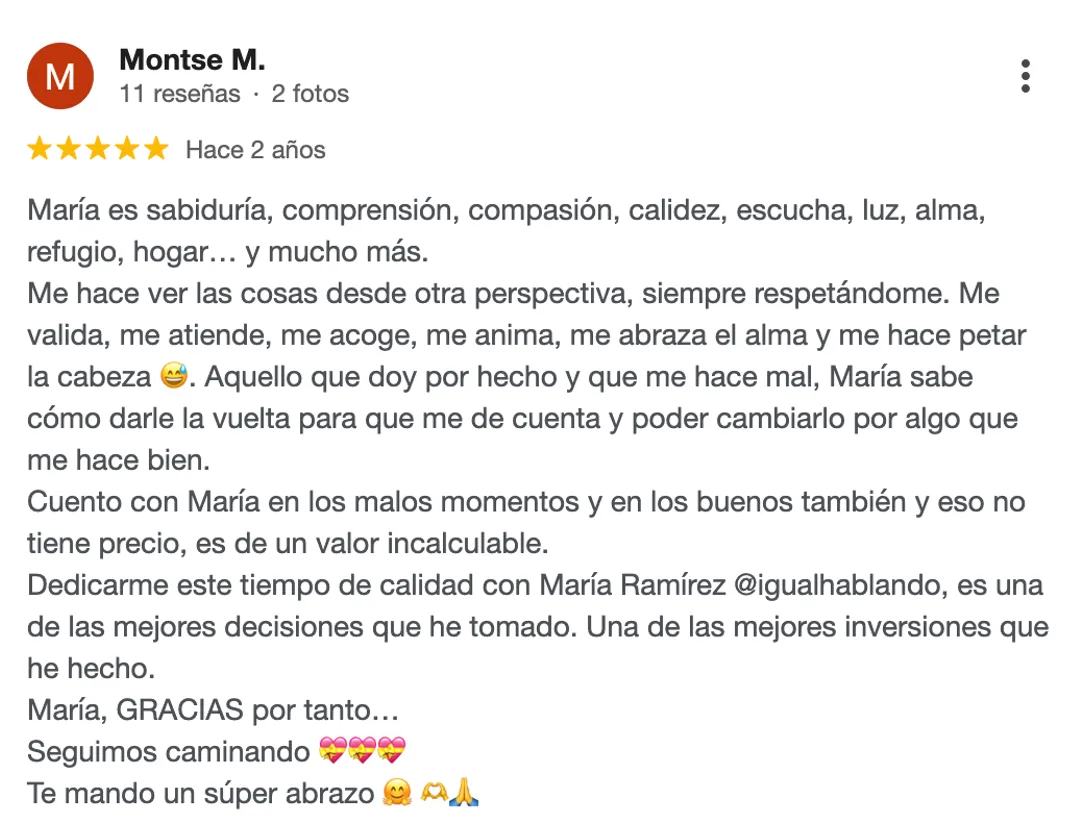Screen dimensions: 1083x824
Task: Click the first gold rating star
Action: (x=40, y=148)
